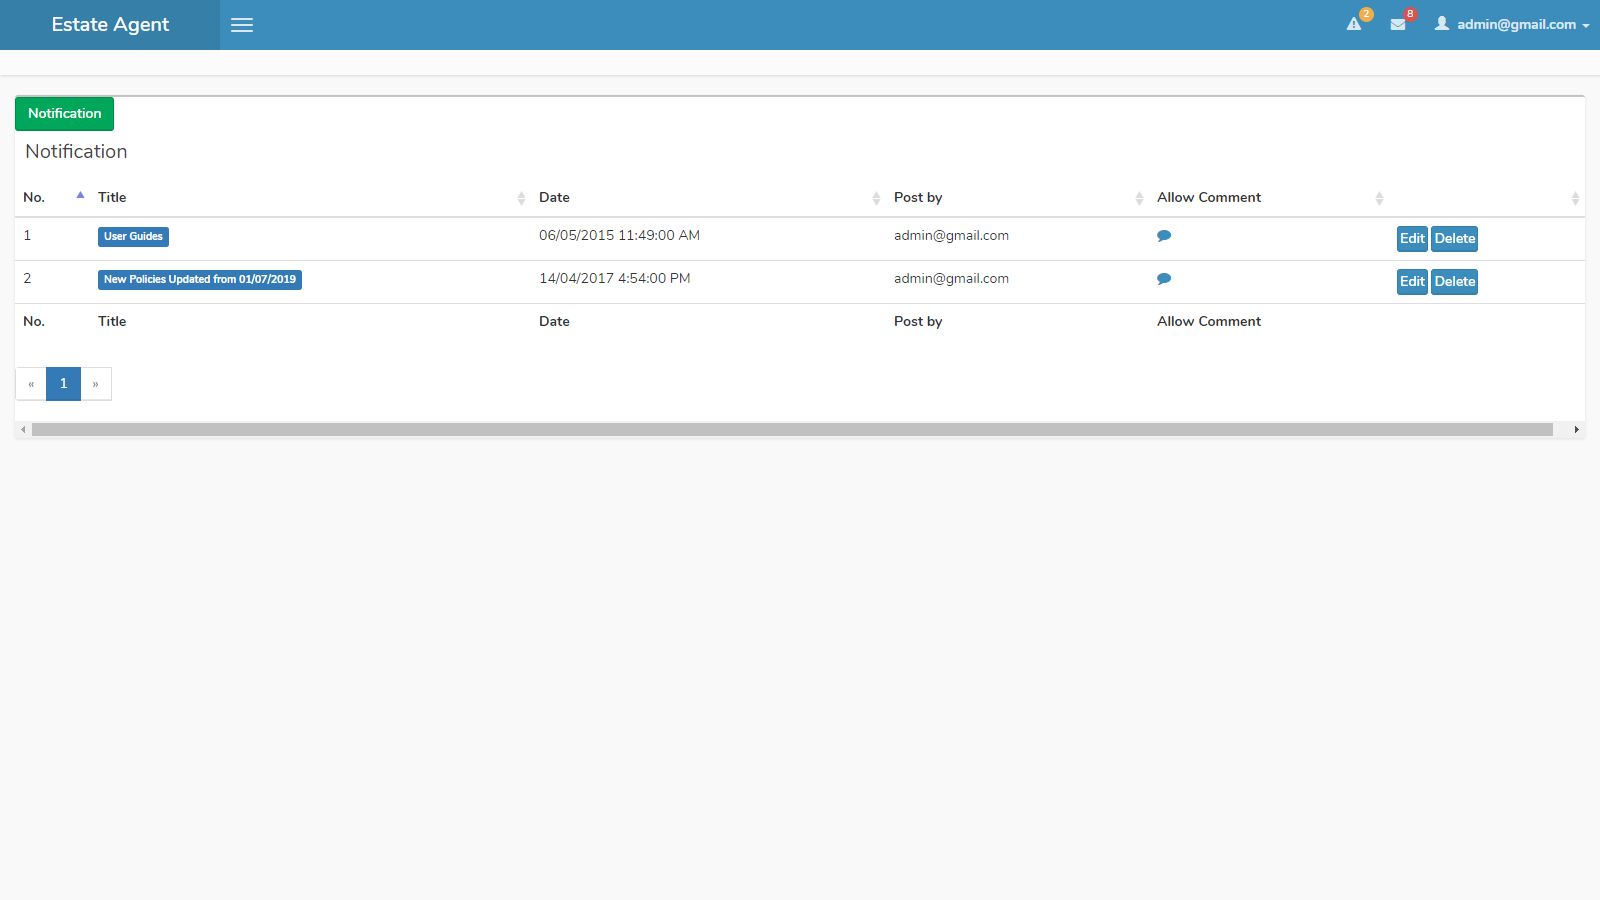Click the date 06/05/2015 11:49:00 AM

pyautogui.click(x=619, y=236)
